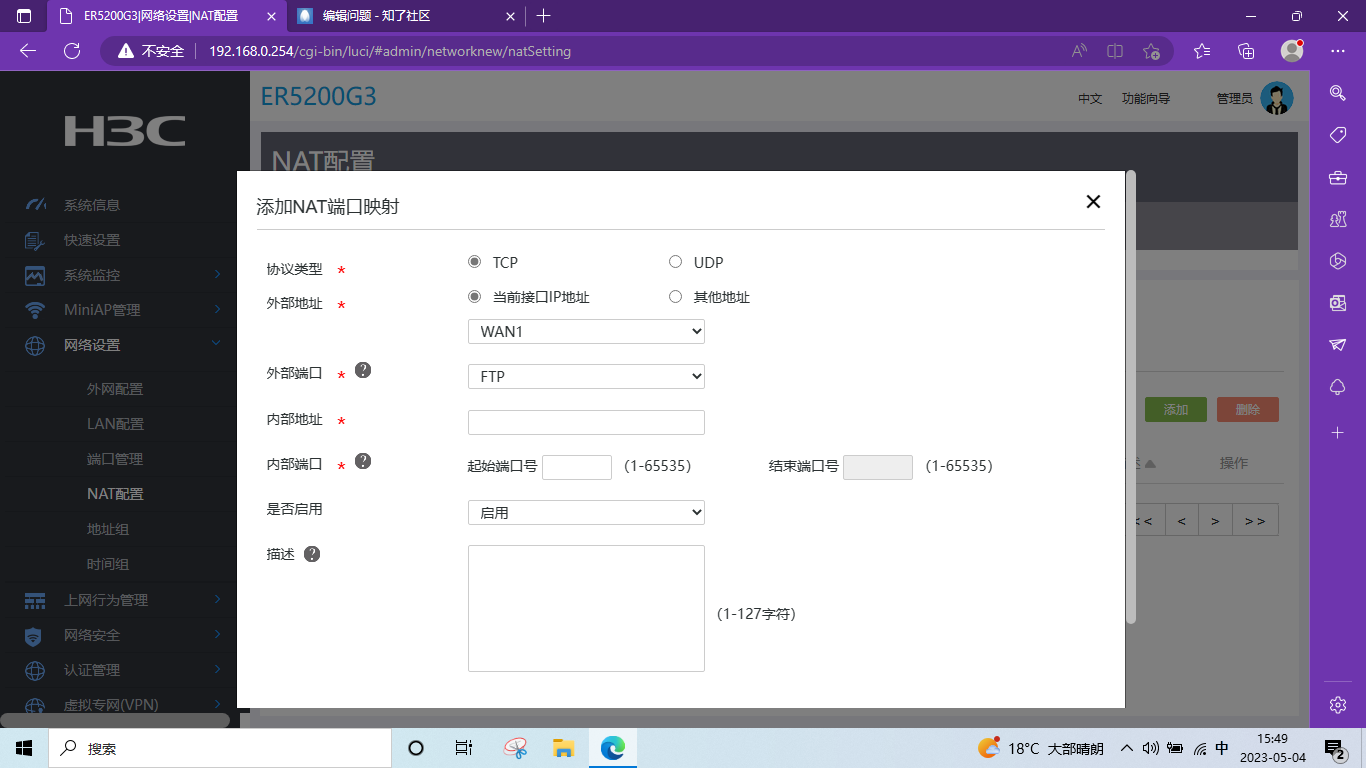Go back in the browser
The image size is (1366, 768).
(x=27, y=51)
